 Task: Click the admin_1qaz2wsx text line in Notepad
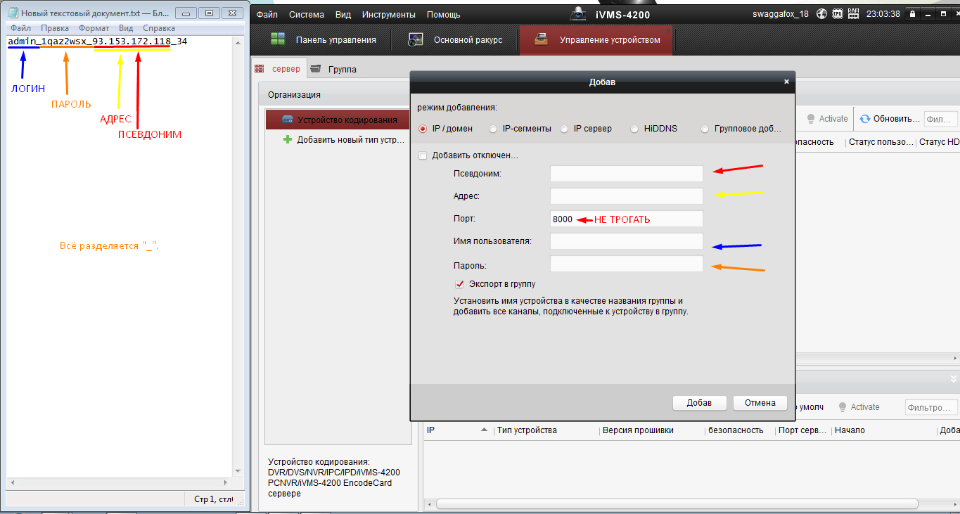97,41
